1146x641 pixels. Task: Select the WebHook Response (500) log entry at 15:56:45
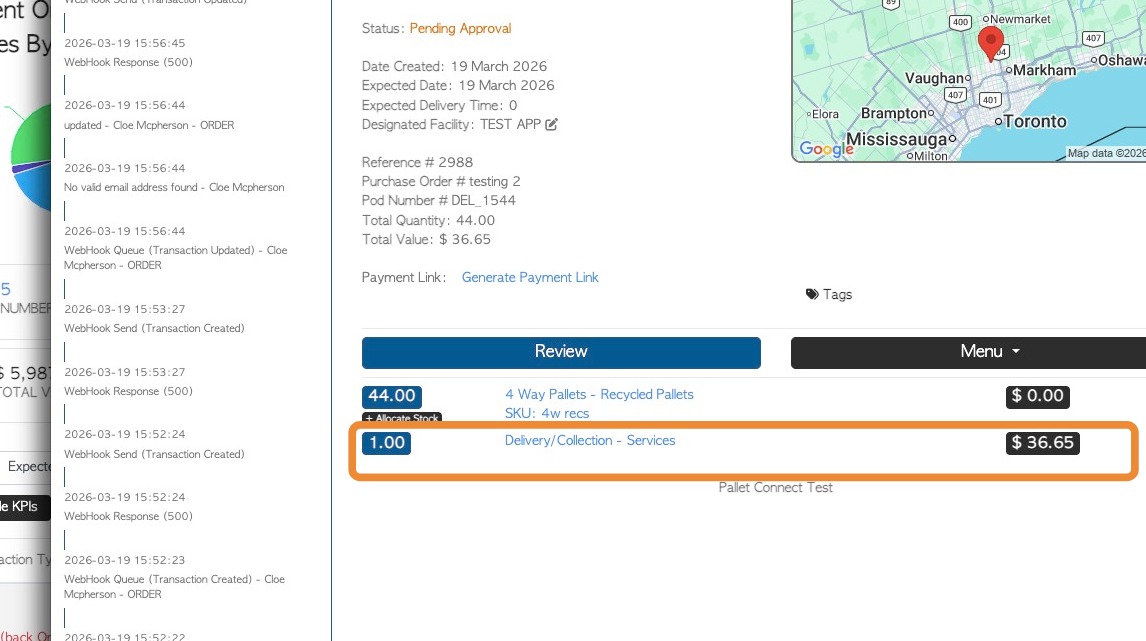[128, 53]
